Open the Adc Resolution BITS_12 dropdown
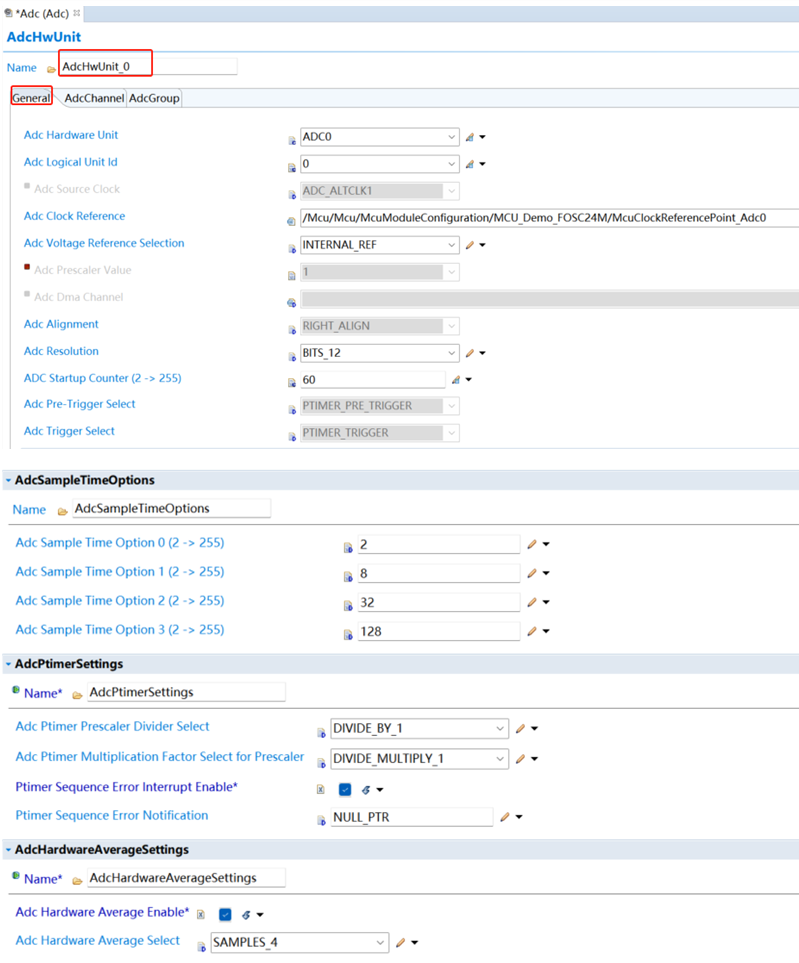This screenshot has width=799, height=963. (x=452, y=353)
